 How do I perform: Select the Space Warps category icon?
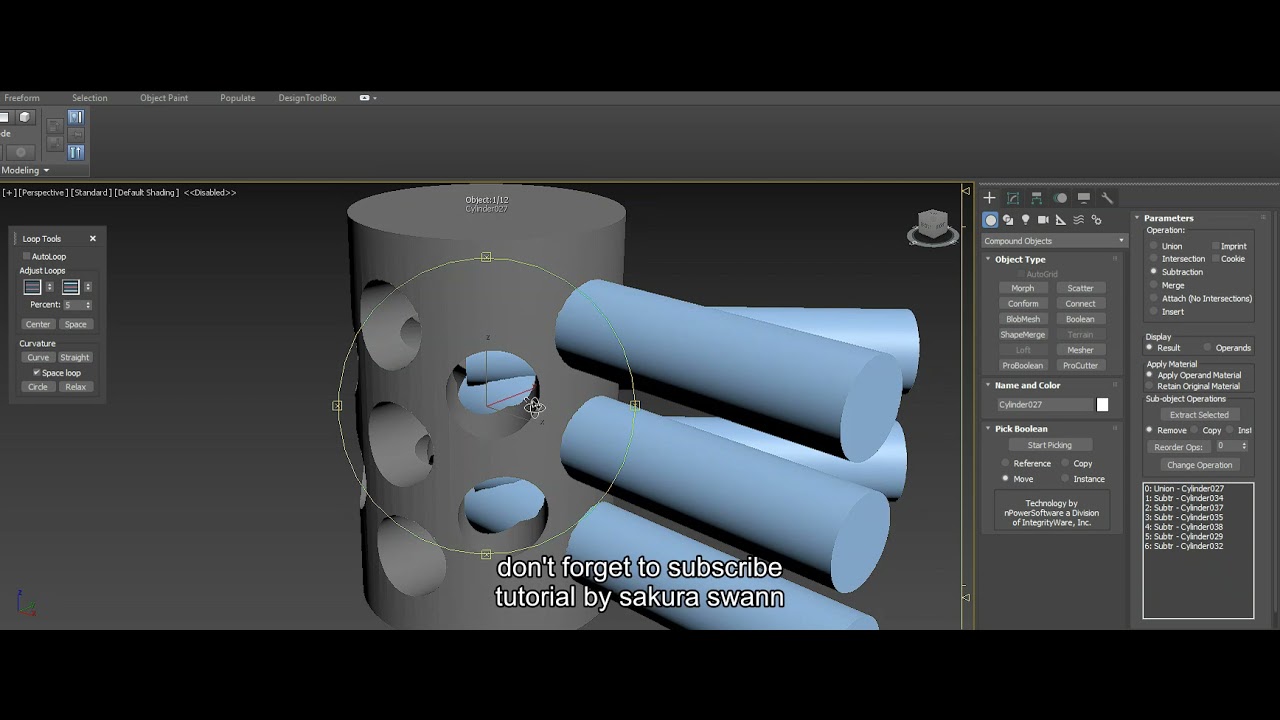[x=1079, y=220]
